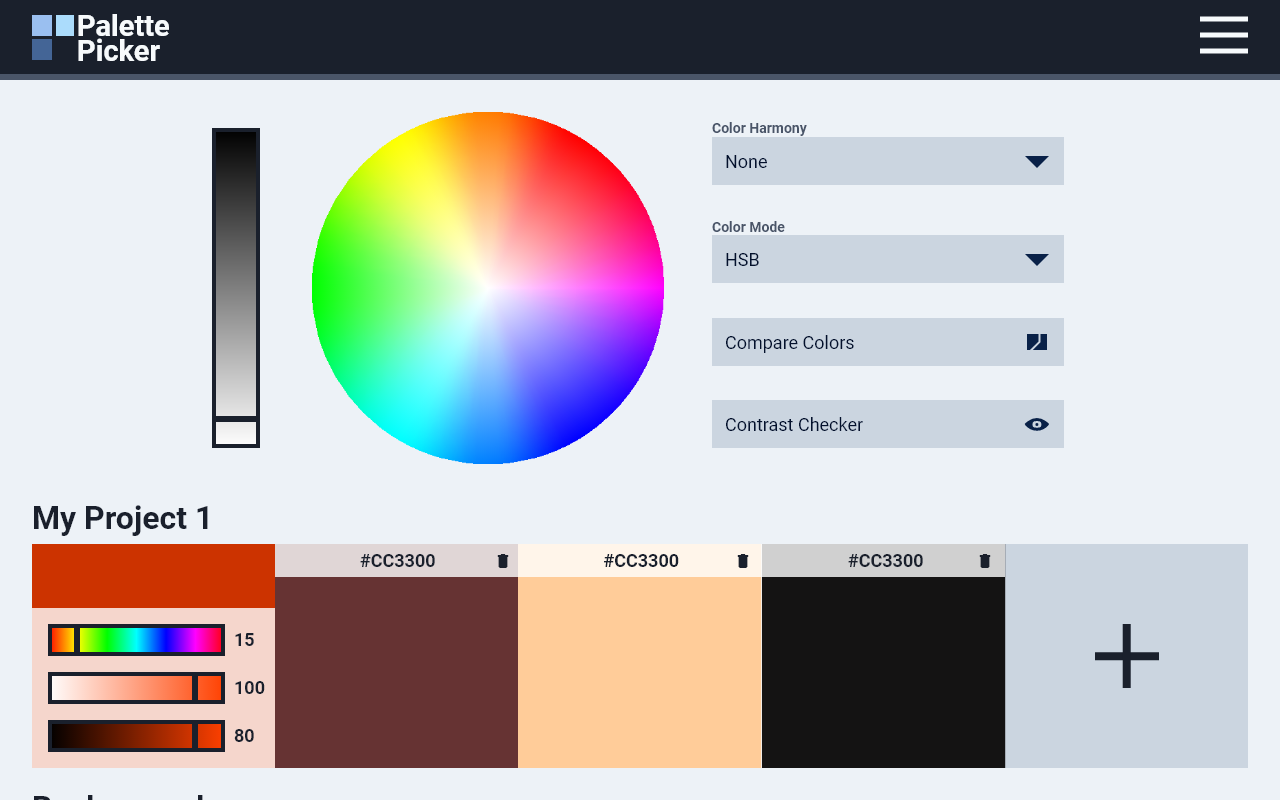Click hex code above brown swatch
The width and height of the screenshot is (1280, 800).
[398, 561]
